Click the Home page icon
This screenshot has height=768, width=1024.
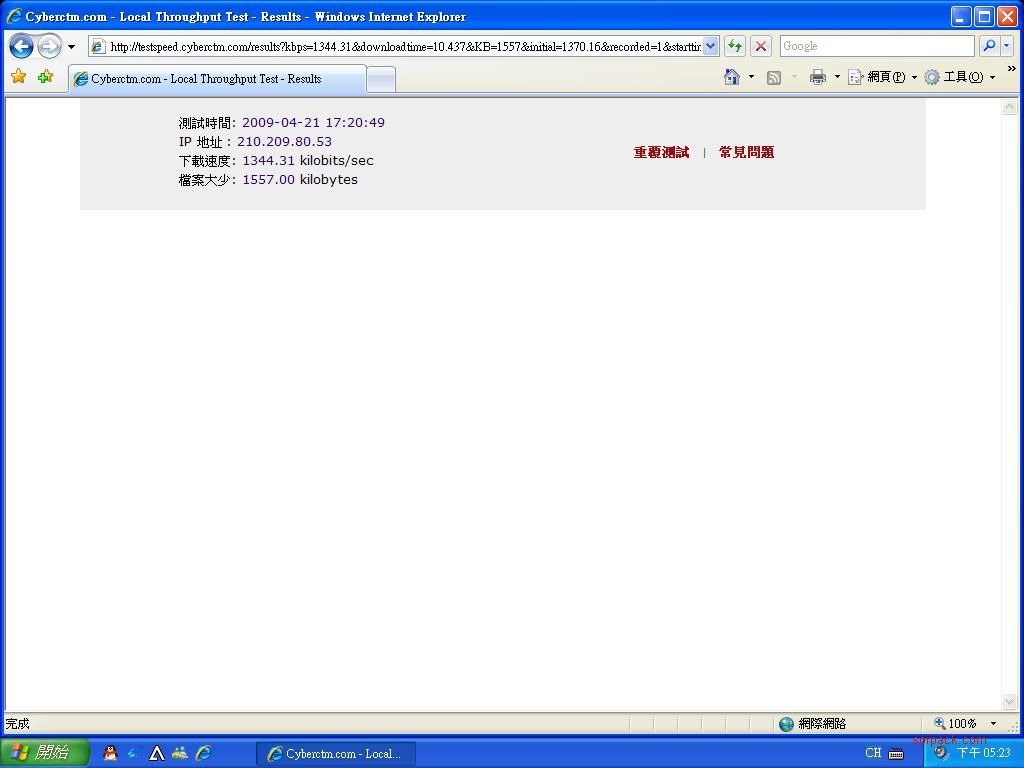point(732,77)
